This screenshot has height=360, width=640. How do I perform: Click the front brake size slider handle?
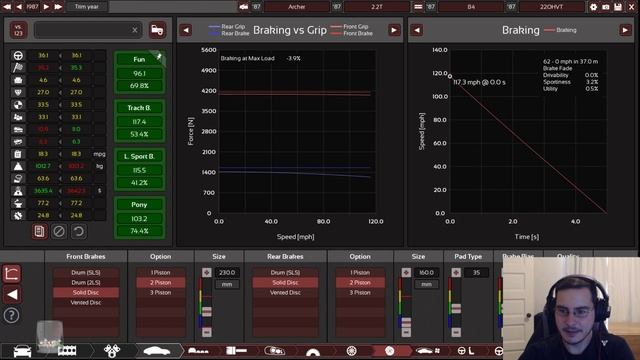207,312
